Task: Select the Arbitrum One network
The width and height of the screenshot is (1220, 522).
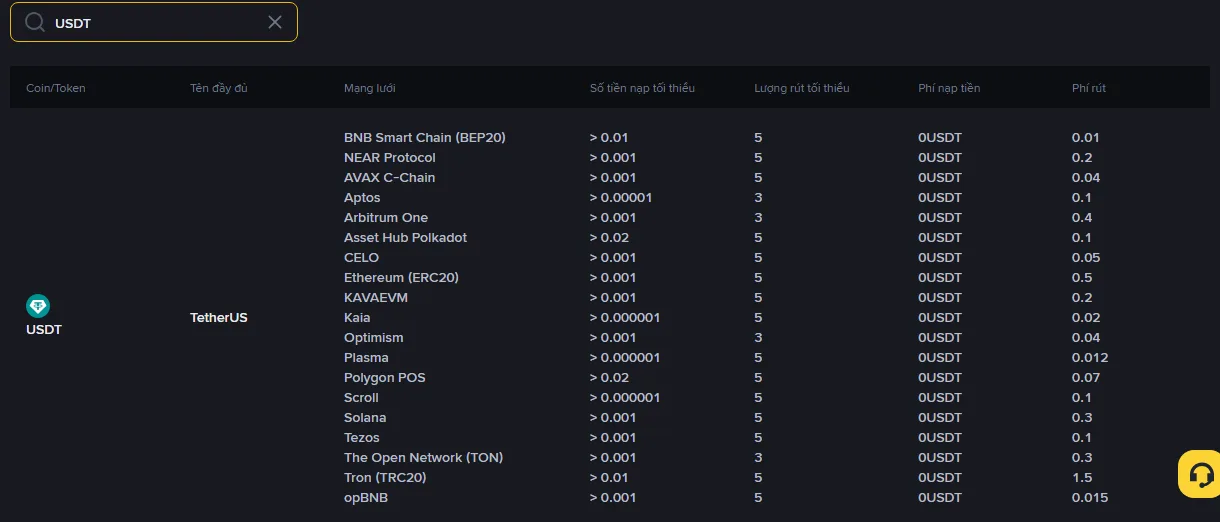Action: pyautogui.click(x=386, y=217)
